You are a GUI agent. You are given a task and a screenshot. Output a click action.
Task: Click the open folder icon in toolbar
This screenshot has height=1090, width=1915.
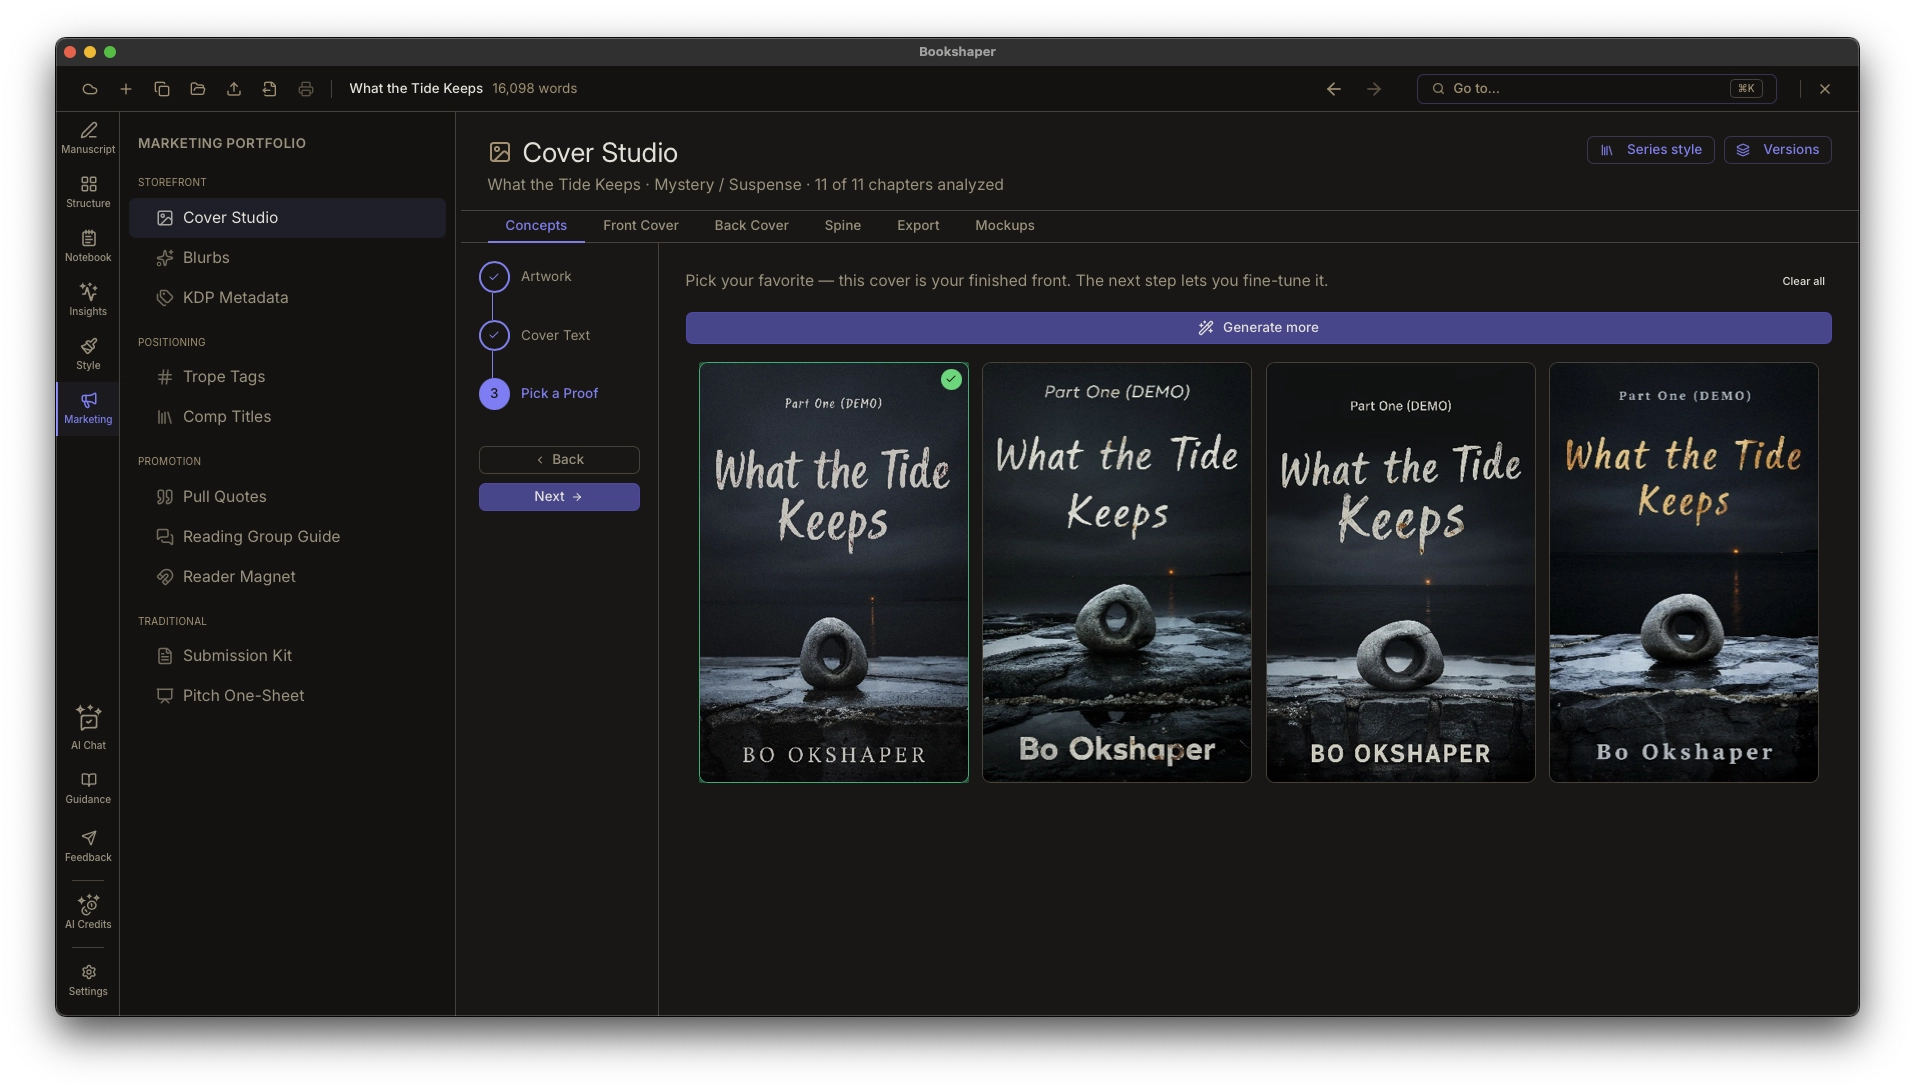(198, 89)
